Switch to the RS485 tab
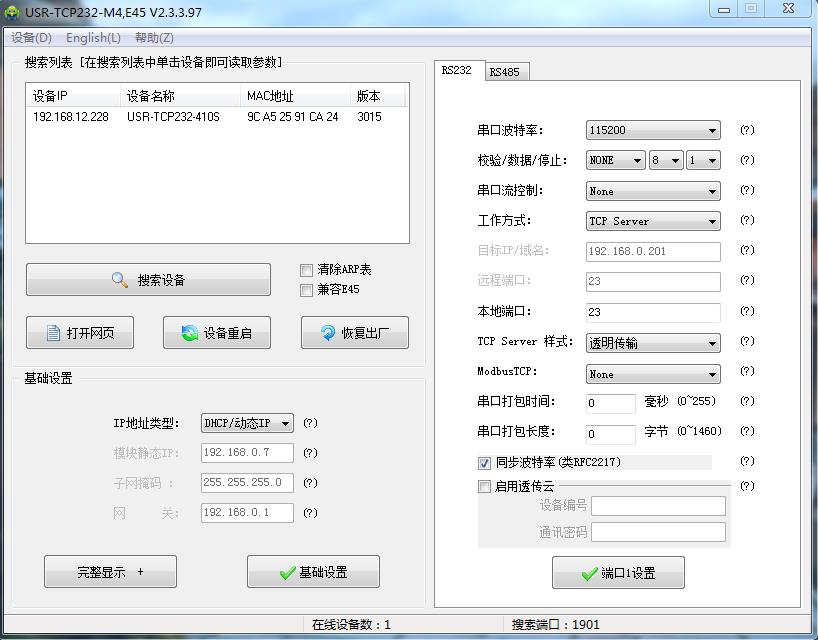818x640 pixels. pyautogui.click(x=504, y=72)
